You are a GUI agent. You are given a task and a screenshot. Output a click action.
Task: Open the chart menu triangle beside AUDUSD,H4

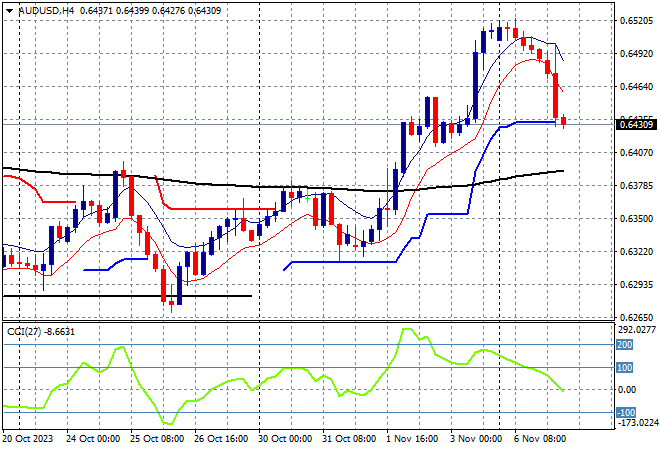pyautogui.click(x=10, y=11)
